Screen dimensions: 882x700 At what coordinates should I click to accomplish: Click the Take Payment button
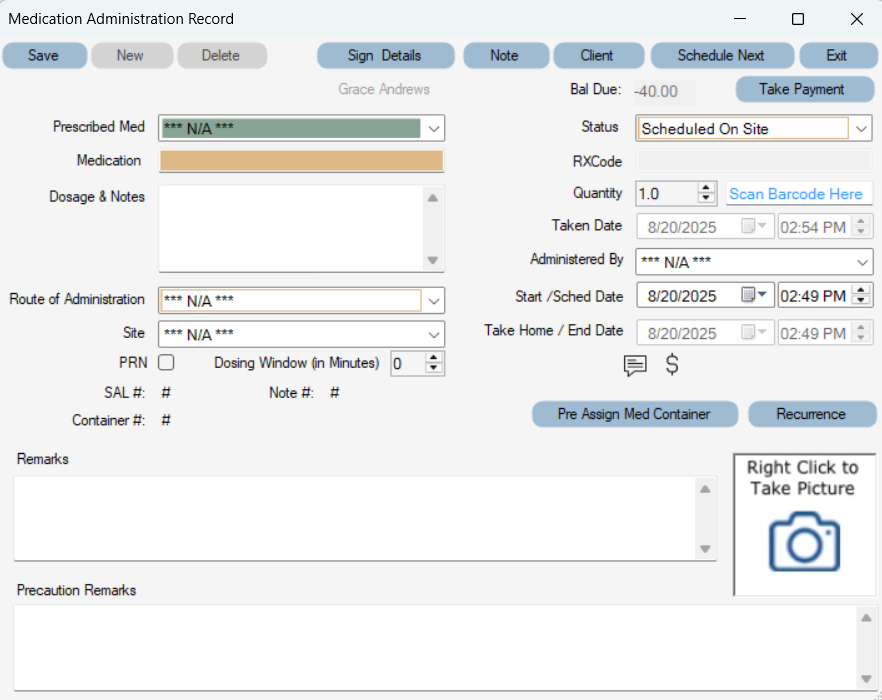coord(804,89)
